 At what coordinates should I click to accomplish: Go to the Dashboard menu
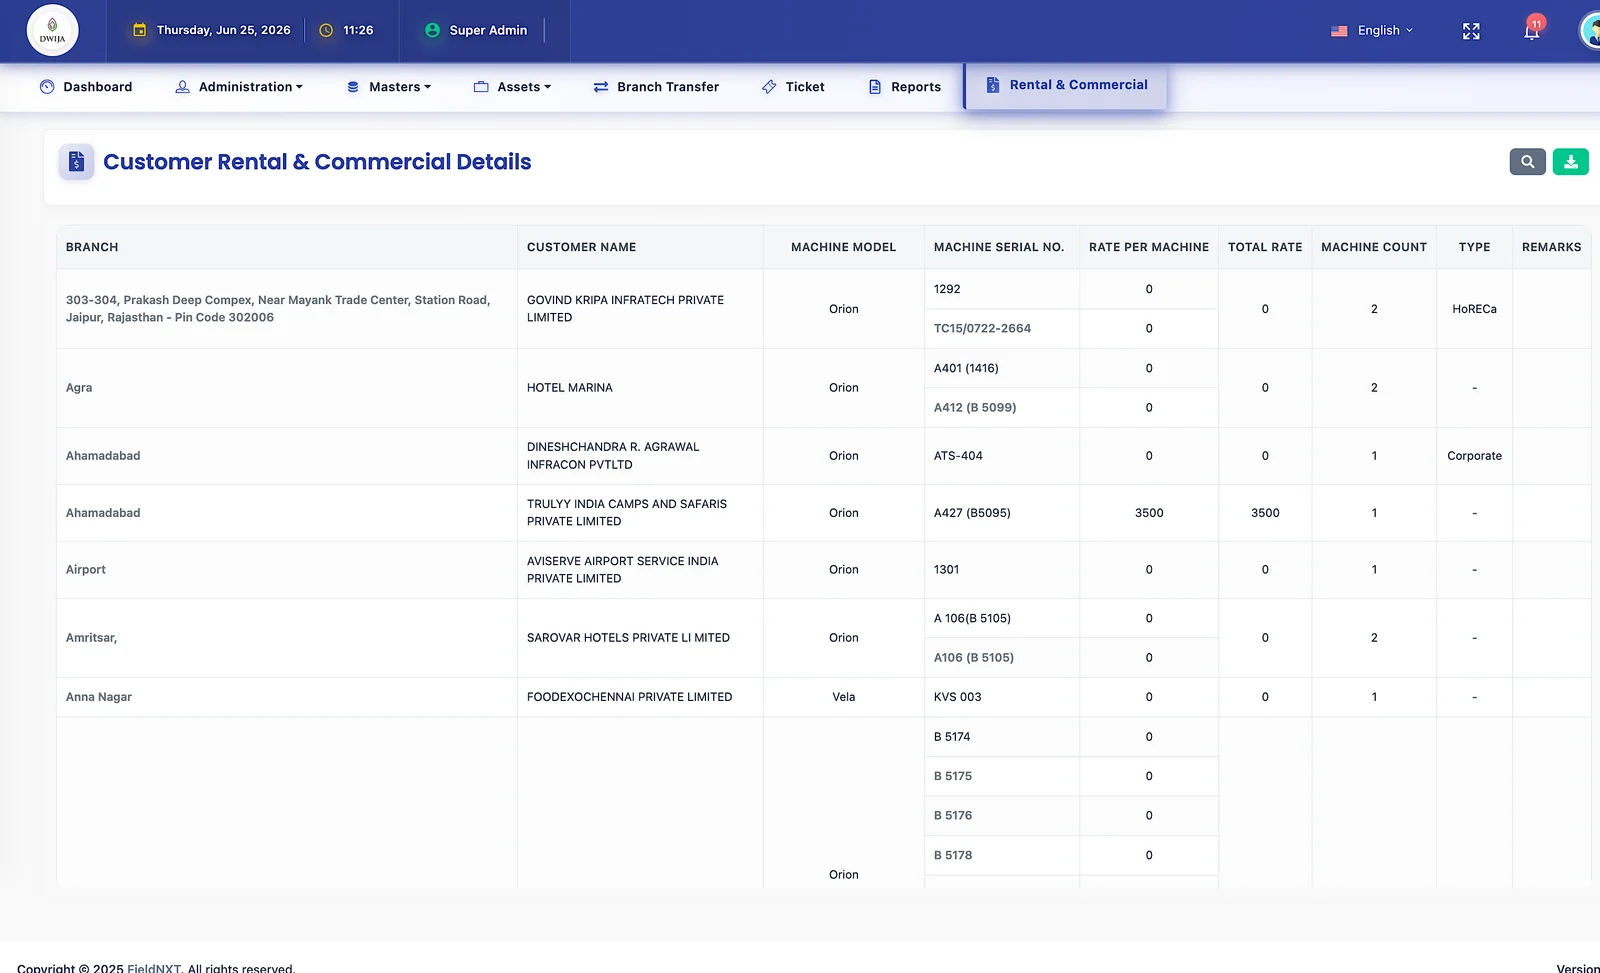click(86, 87)
